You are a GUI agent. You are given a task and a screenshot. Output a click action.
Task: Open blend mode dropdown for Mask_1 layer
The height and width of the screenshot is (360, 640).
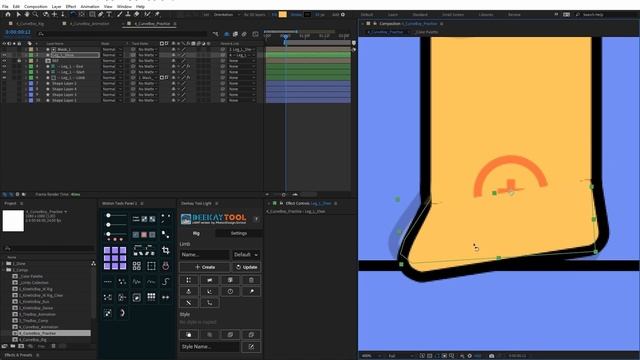112,49
